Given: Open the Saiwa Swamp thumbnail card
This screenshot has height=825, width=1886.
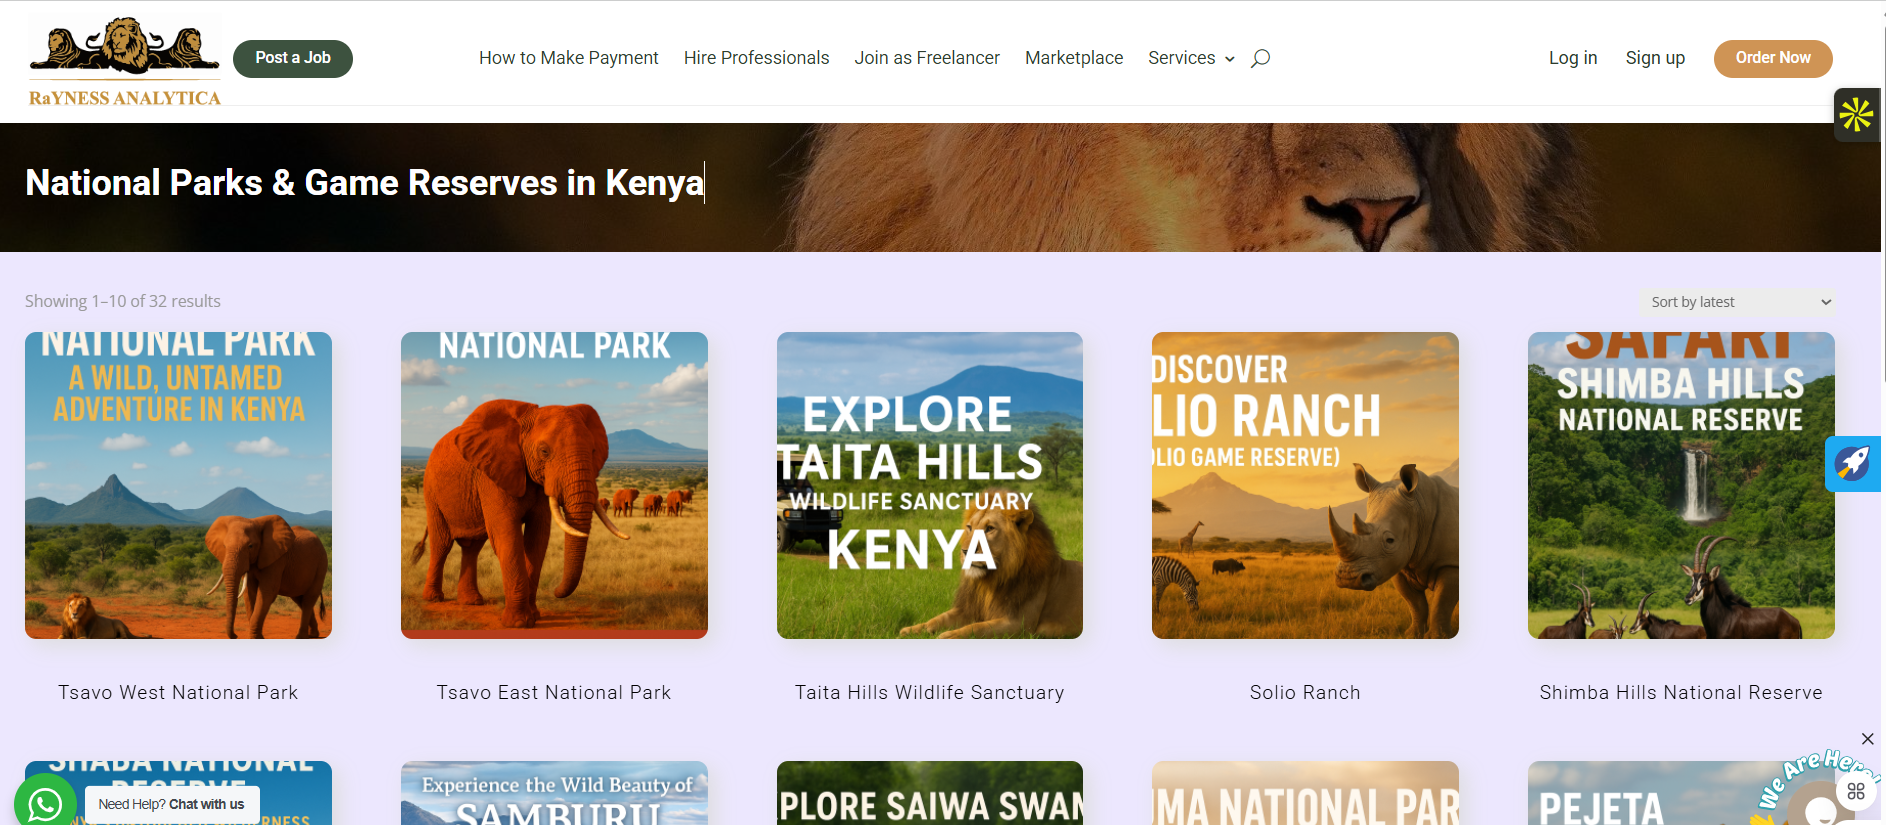Looking at the screenshot, I should point(930,793).
